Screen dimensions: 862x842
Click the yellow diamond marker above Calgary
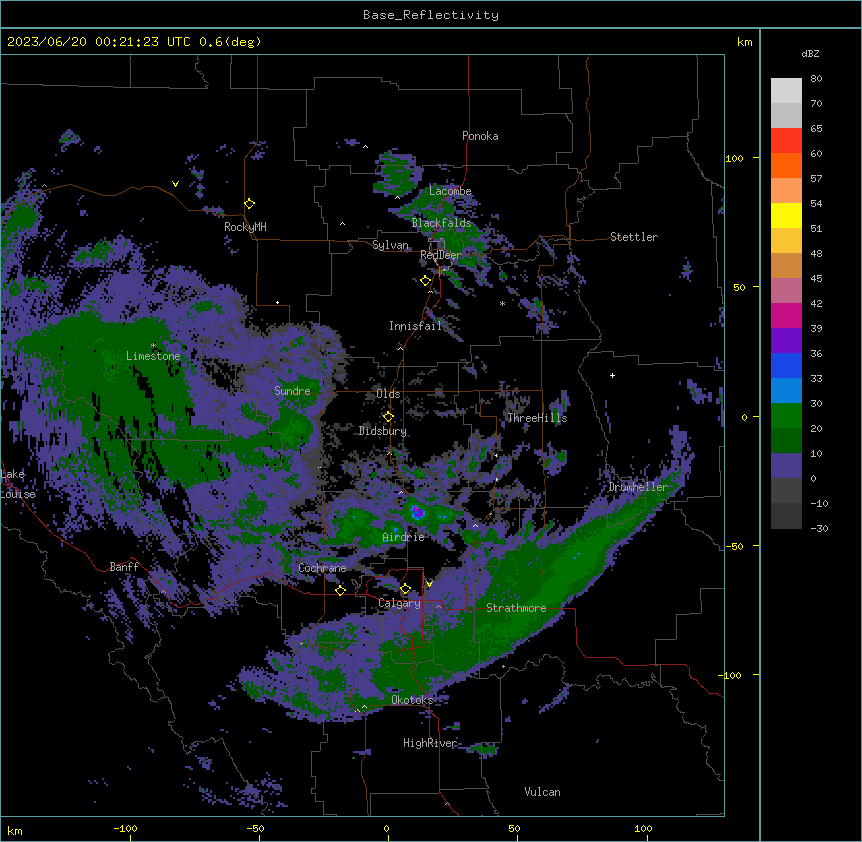tap(405, 589)
